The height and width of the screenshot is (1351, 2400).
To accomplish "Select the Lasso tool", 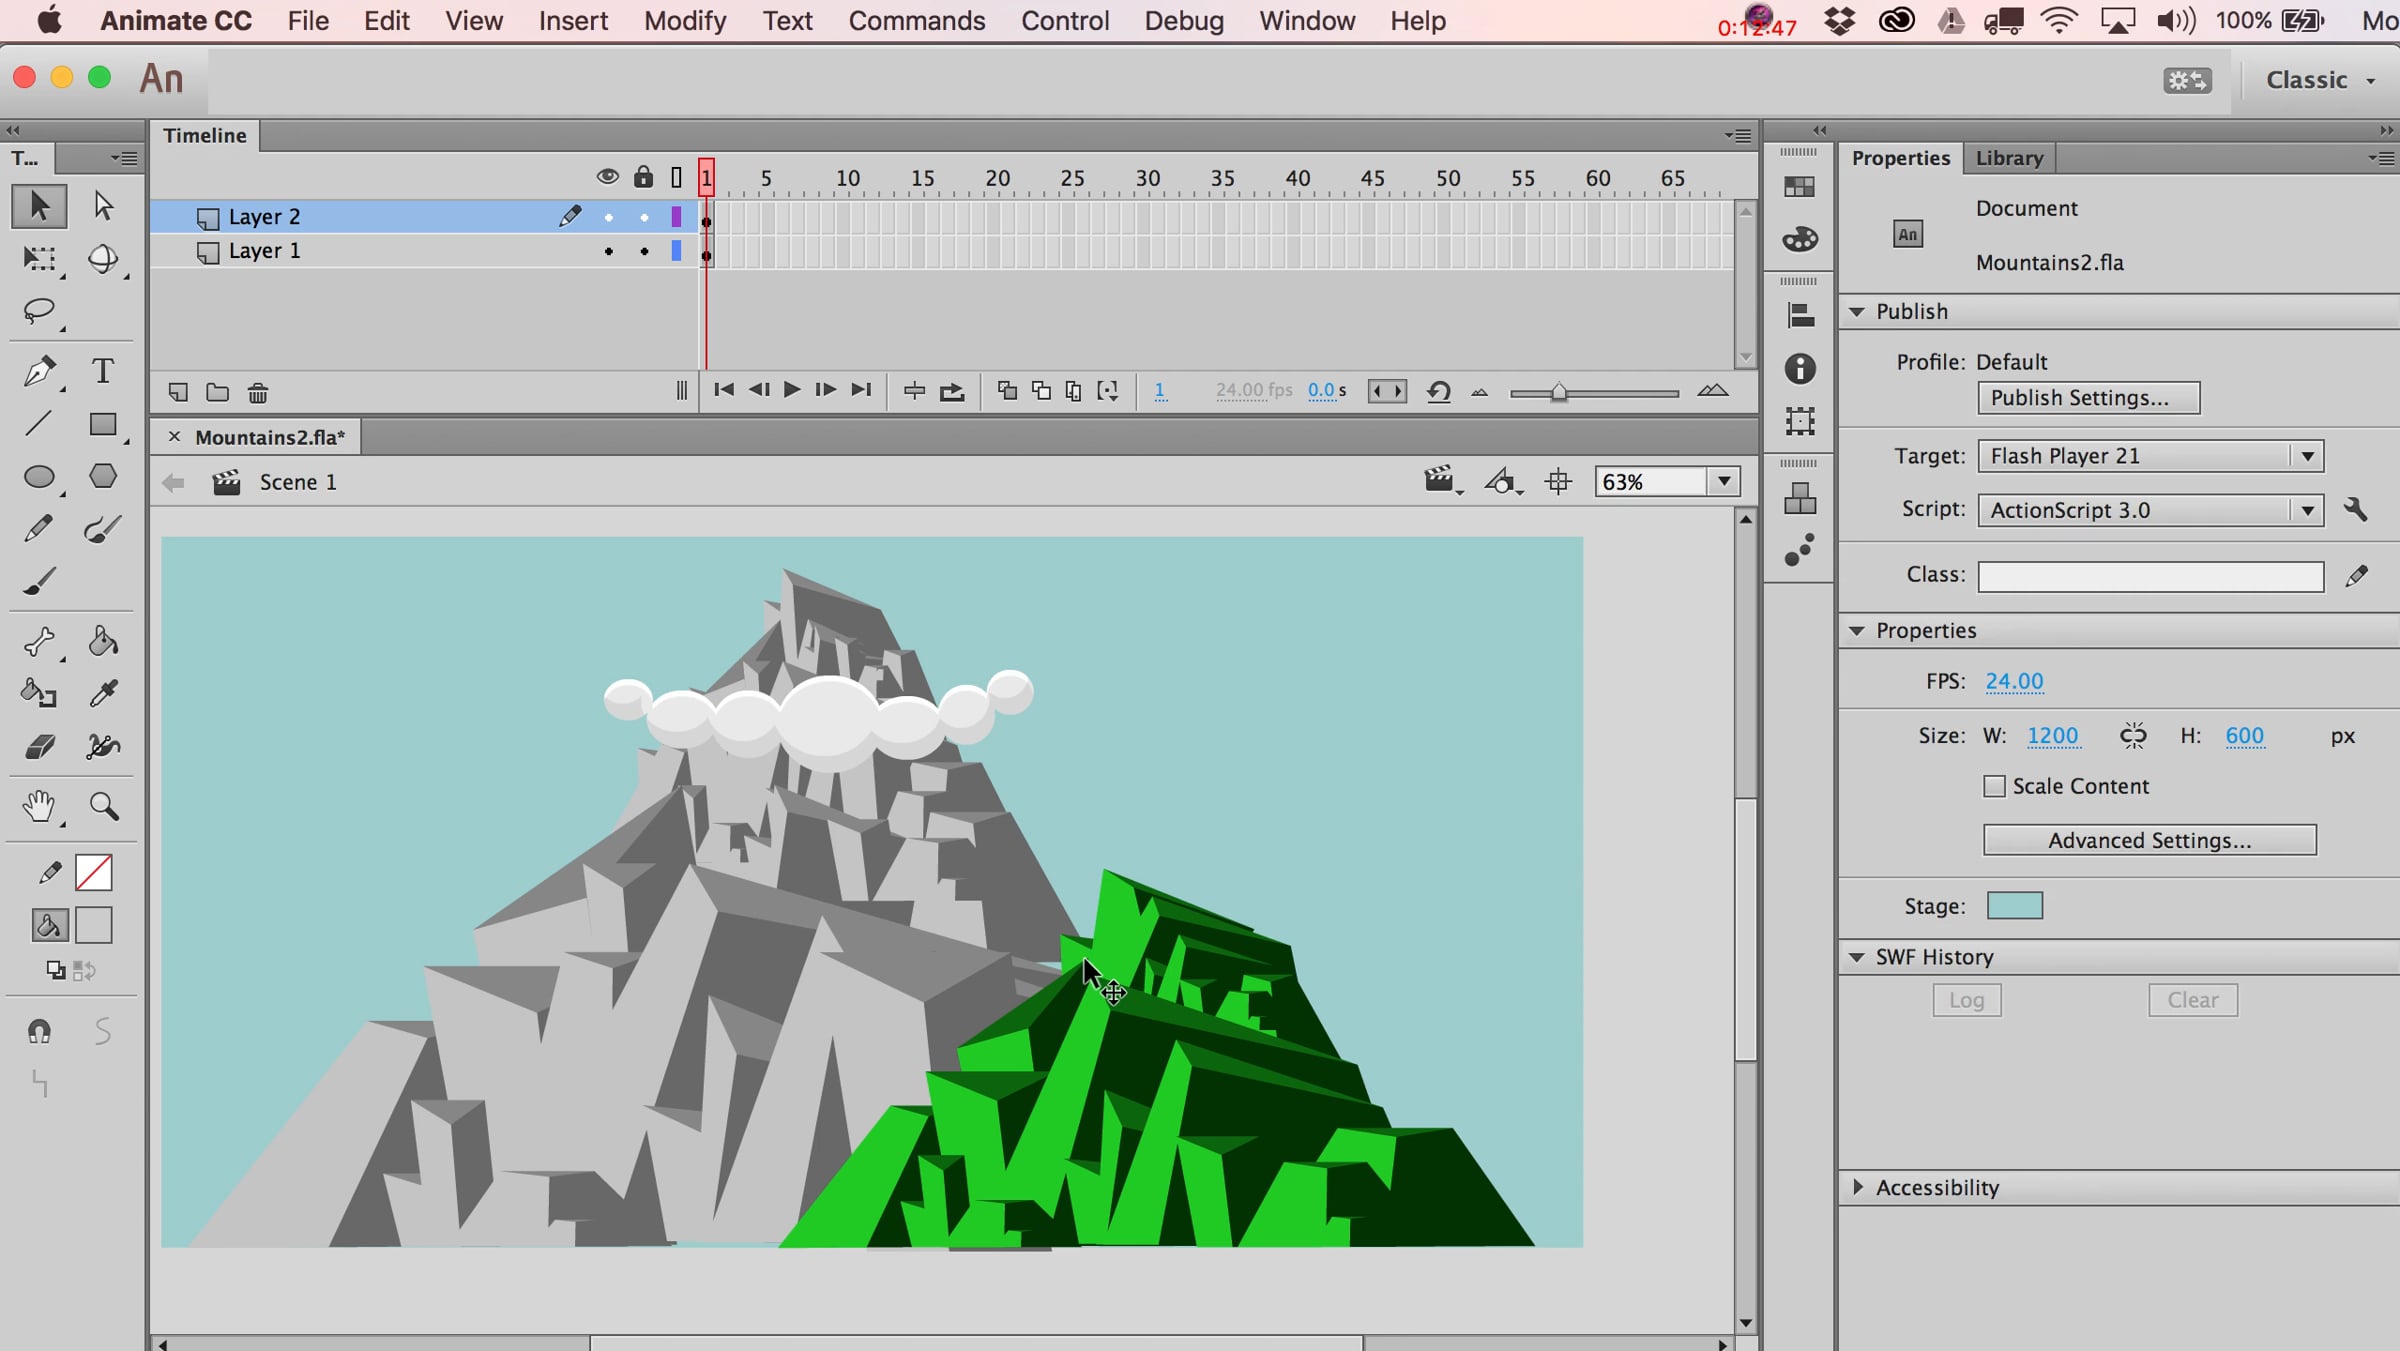I will coord(39,312).
